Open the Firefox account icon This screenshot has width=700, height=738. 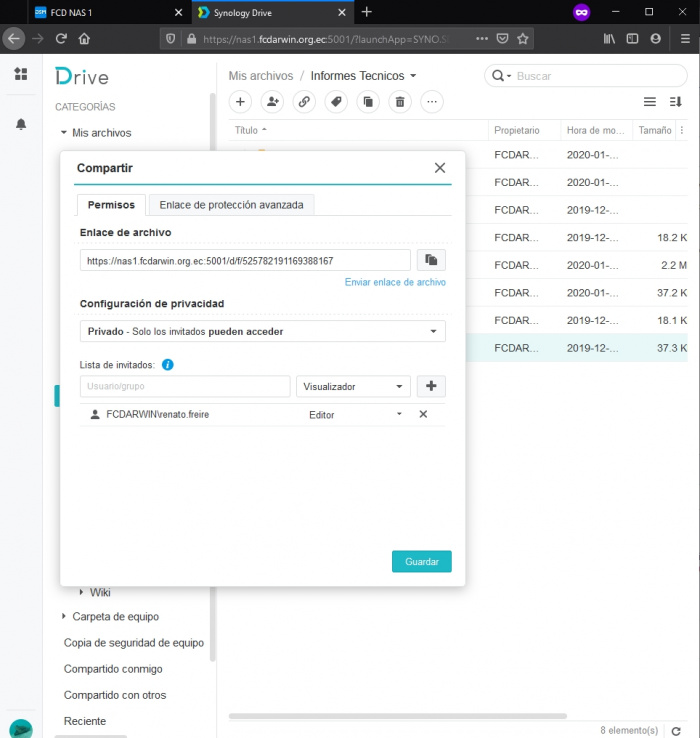click(656, 39)
